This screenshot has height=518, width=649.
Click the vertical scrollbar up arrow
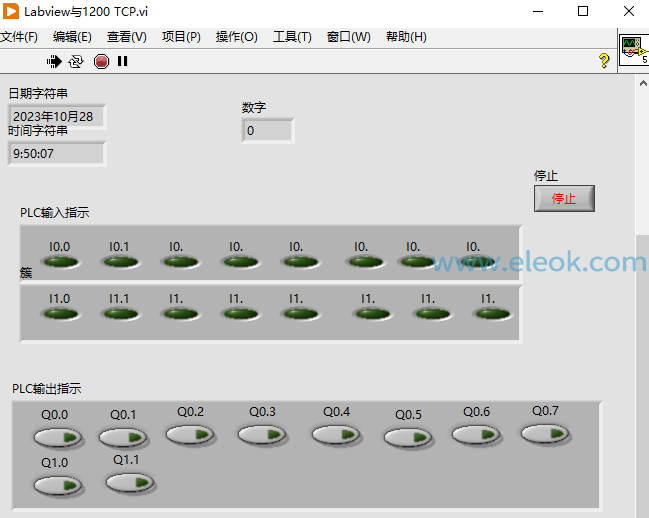[x=643, y=84]
